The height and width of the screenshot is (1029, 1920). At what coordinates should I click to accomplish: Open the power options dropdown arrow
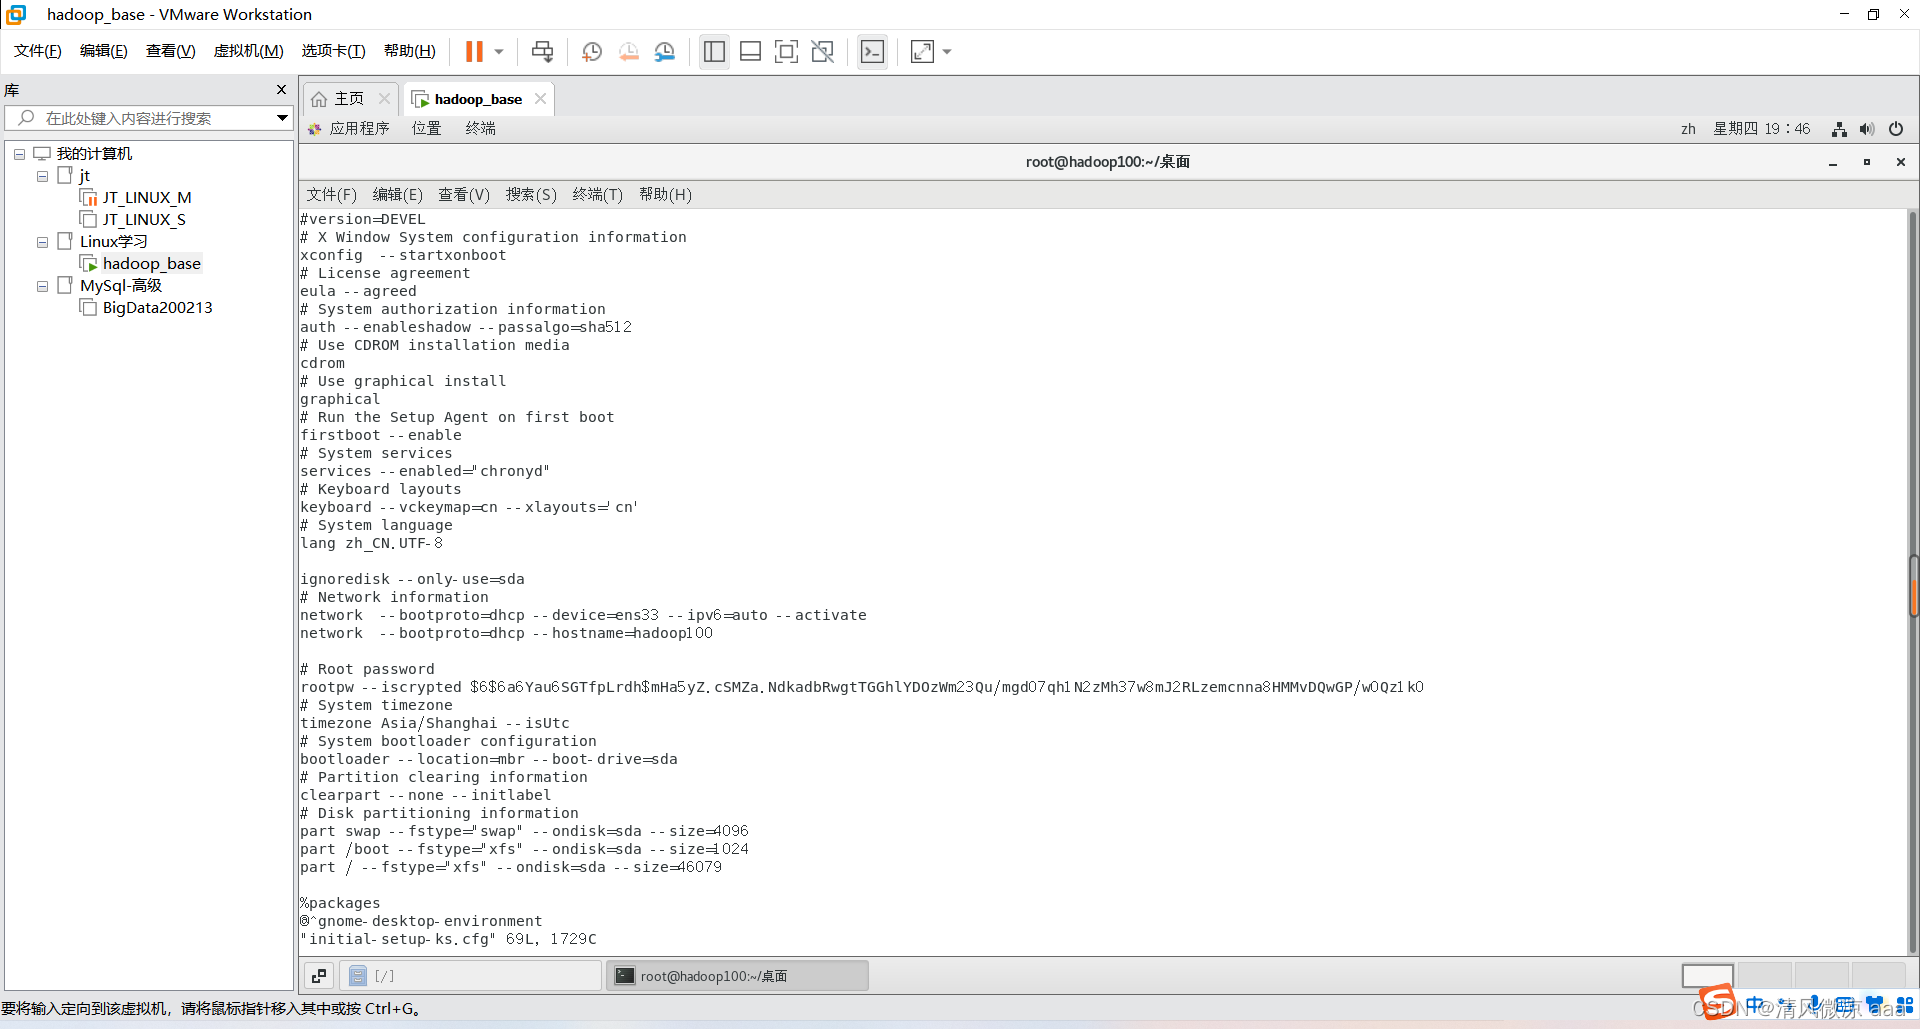499,51
